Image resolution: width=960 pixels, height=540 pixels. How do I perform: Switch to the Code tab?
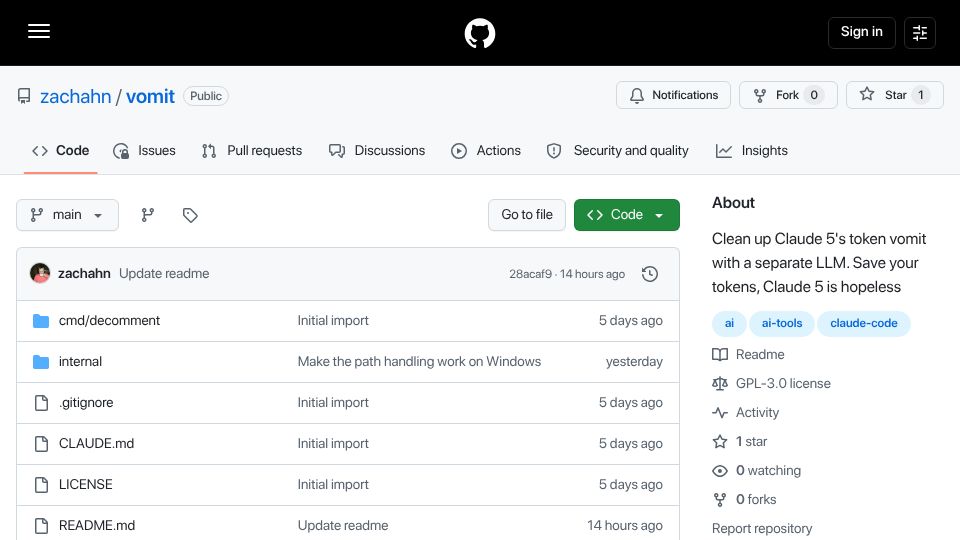pyautogui.click(x=61, y=151)
